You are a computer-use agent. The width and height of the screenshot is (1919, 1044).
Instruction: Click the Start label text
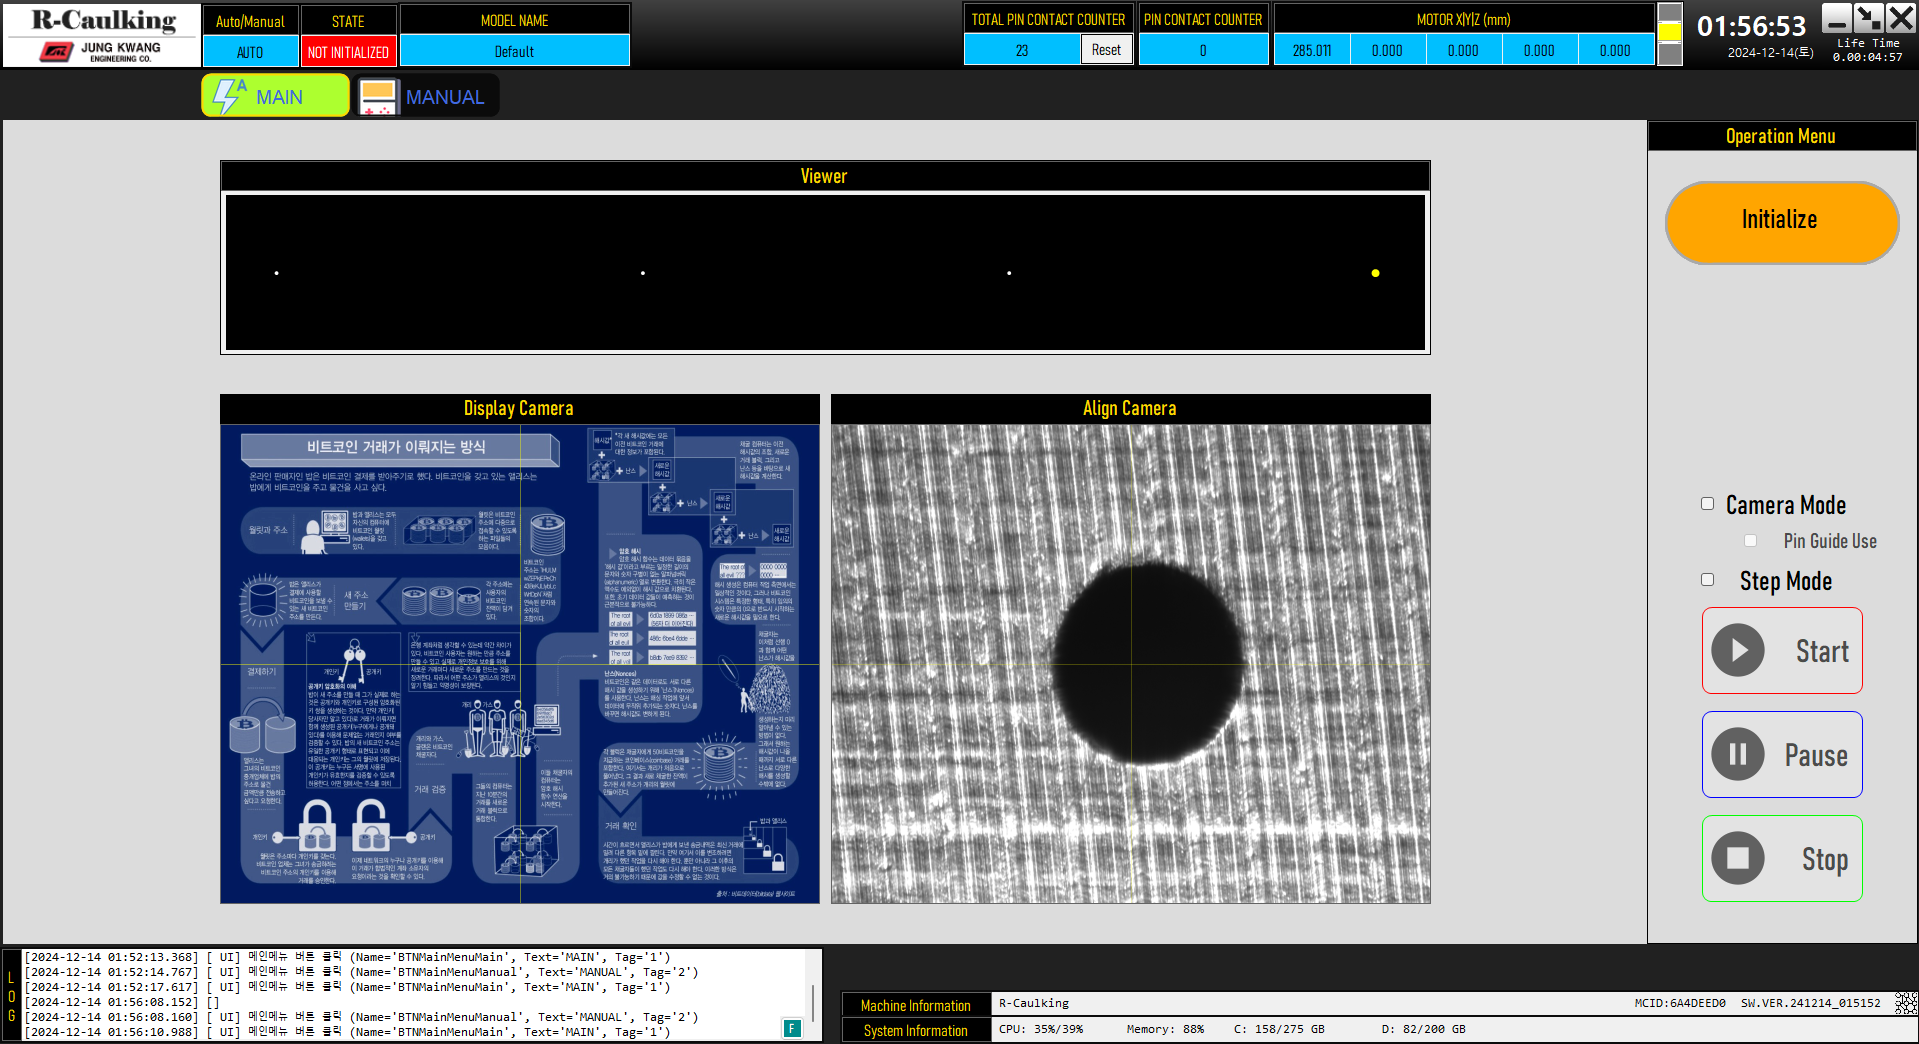coord(1822,652)
